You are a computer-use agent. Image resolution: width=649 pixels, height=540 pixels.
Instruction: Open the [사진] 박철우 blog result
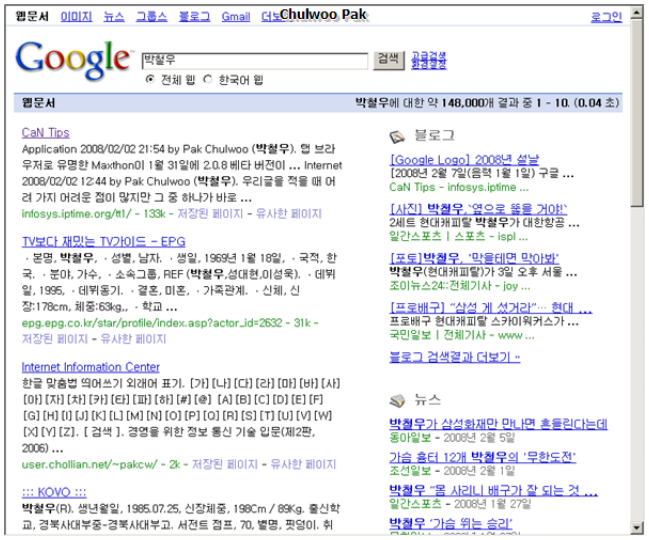(x=478, y=209)
